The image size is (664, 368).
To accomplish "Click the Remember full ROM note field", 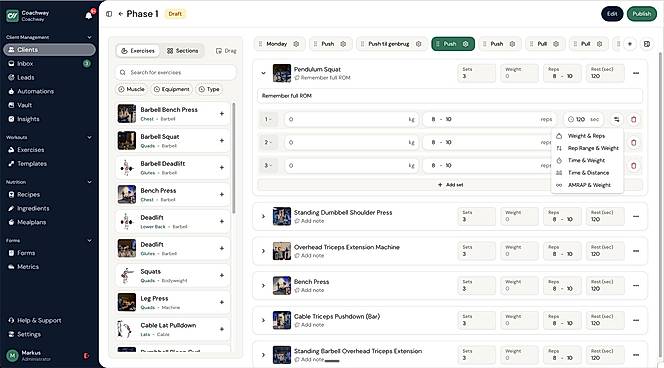I will coord(450,96).
